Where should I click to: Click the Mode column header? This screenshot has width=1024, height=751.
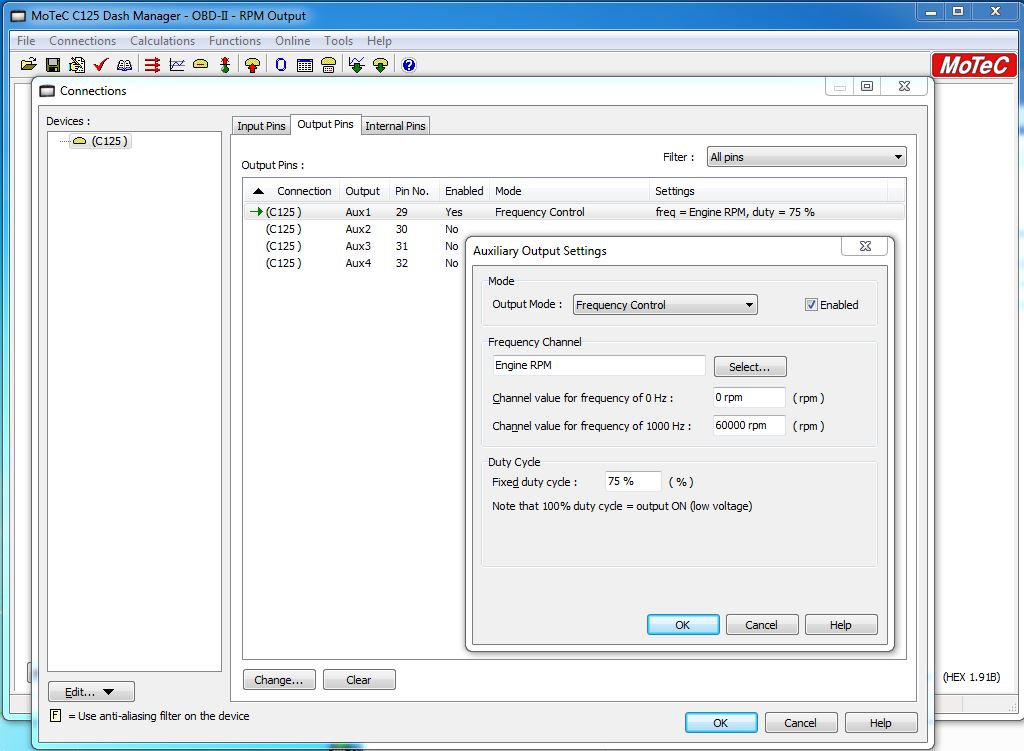[x=569, y=191]
